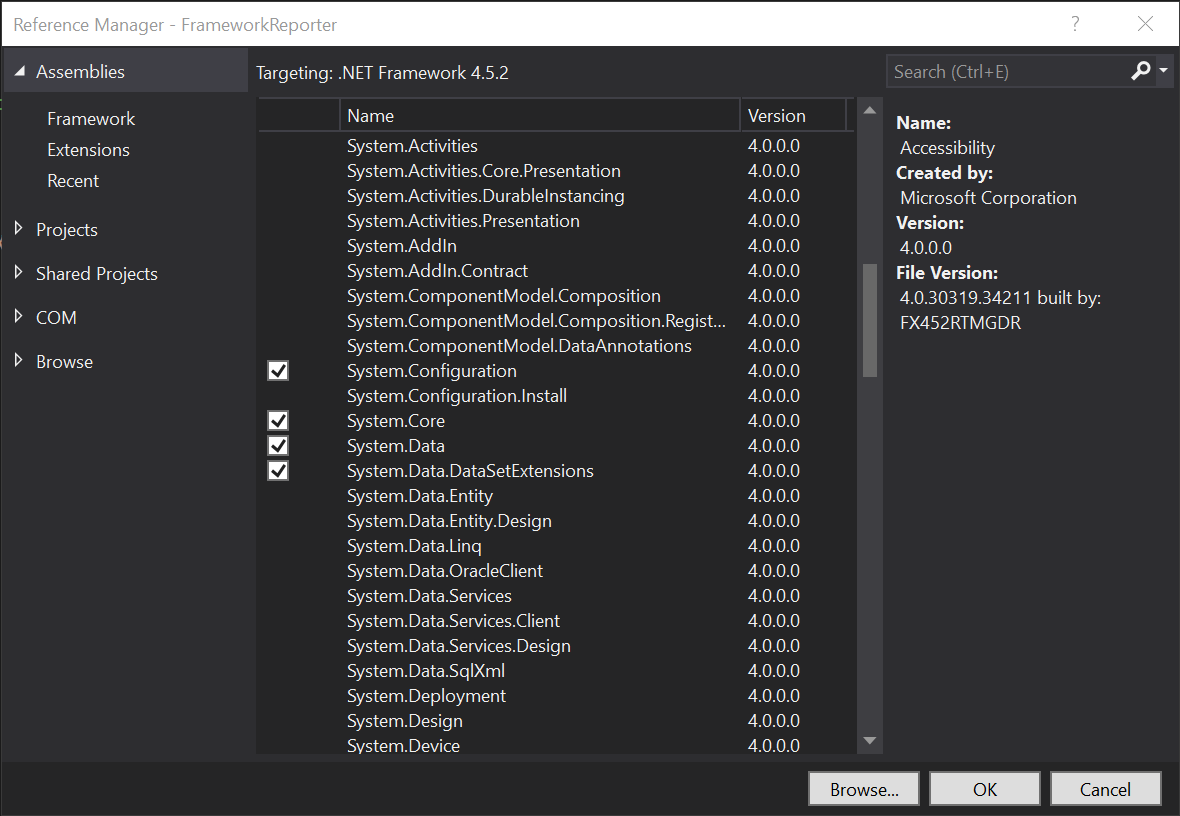Select the System.Activities.Presentation row

(555, 221)
